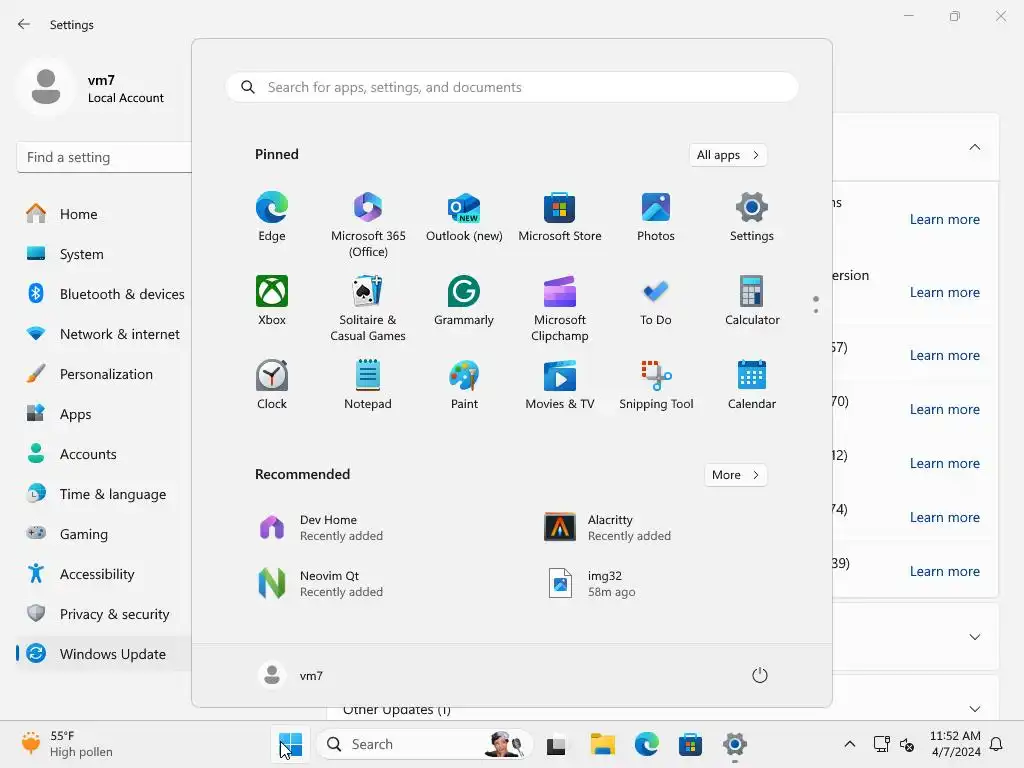1024x768 pixels.
Task: Open Solitaire & Casual Games
Action: [368, 308]
